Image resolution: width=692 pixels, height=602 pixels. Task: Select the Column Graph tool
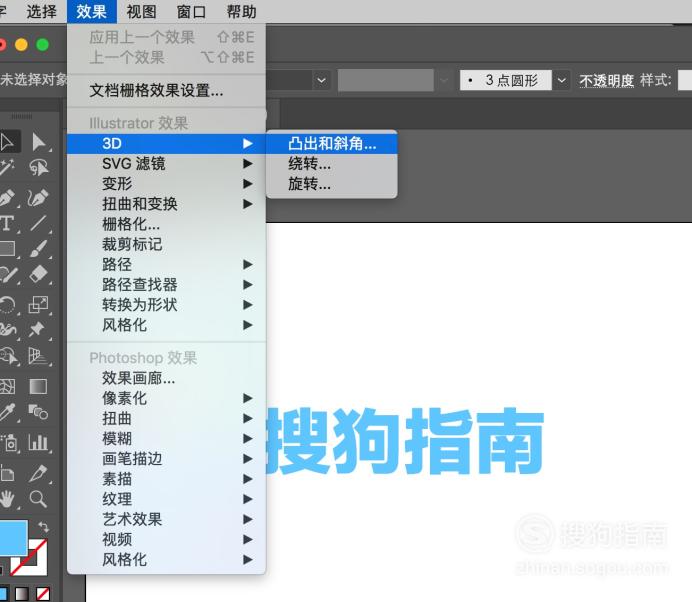point(39,442)
